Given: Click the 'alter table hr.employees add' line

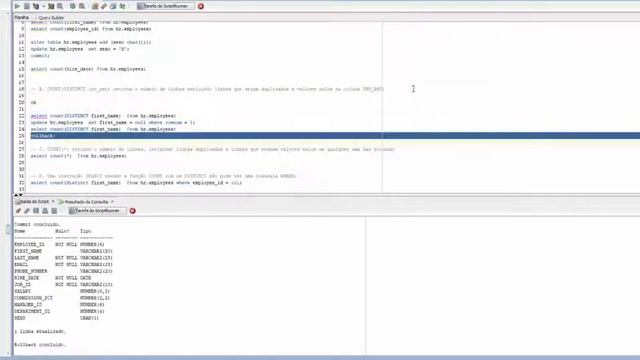Looking at the screenshot, I should [91, 42].
